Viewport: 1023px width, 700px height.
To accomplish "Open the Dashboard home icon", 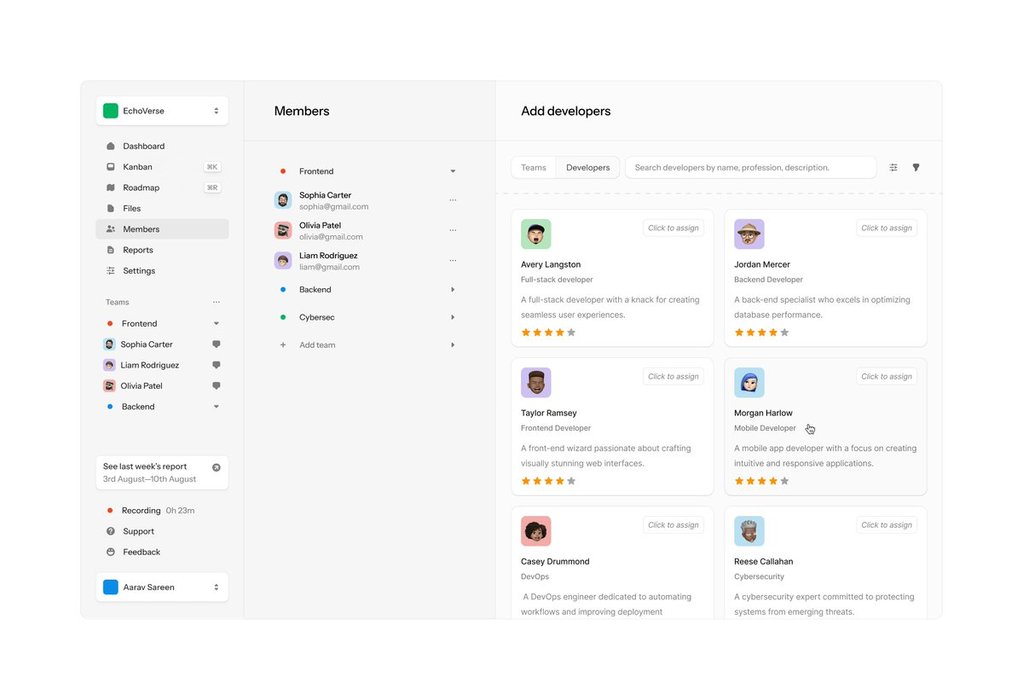I will click(x=110, y=146).
